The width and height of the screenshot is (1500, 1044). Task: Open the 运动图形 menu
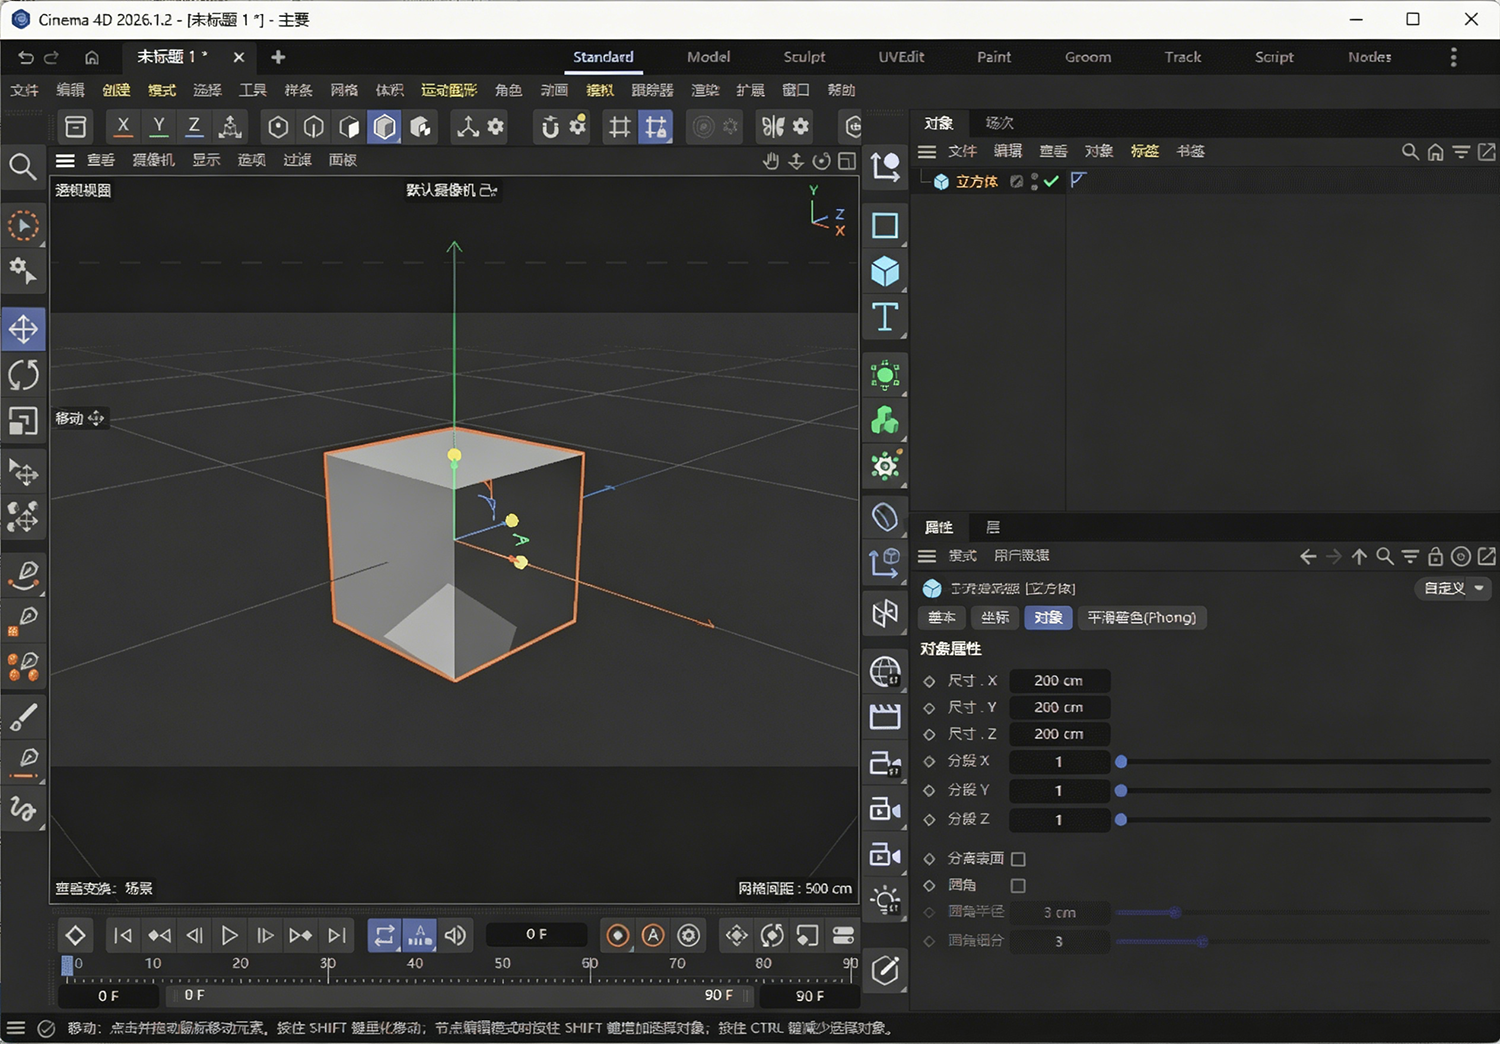448,90
